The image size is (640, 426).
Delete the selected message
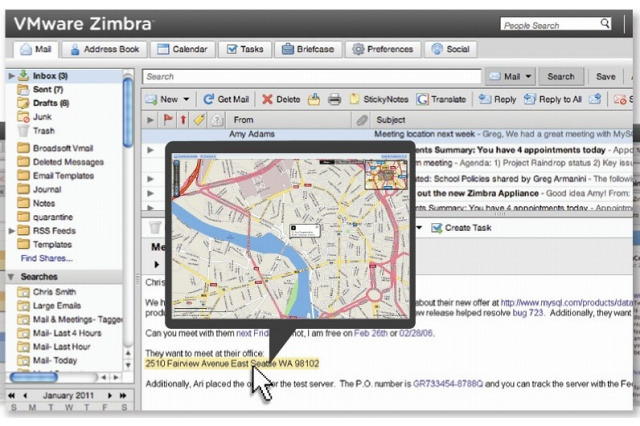point(281,99)
